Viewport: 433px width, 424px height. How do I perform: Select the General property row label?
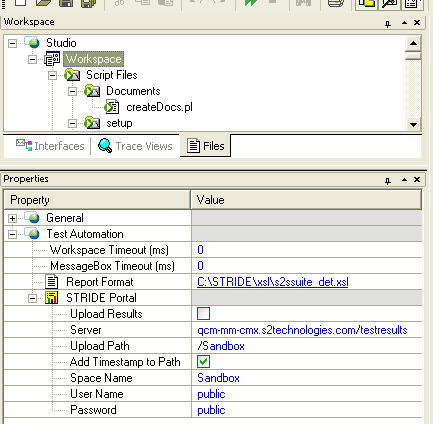point(65,218)
